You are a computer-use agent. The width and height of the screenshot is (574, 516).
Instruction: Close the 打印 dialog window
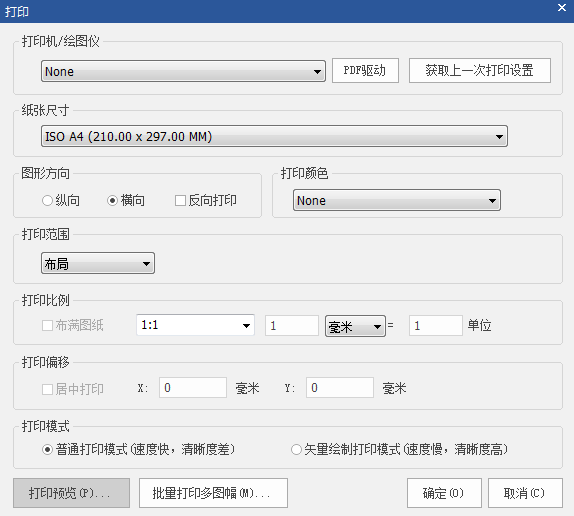(x=562, y=7)
